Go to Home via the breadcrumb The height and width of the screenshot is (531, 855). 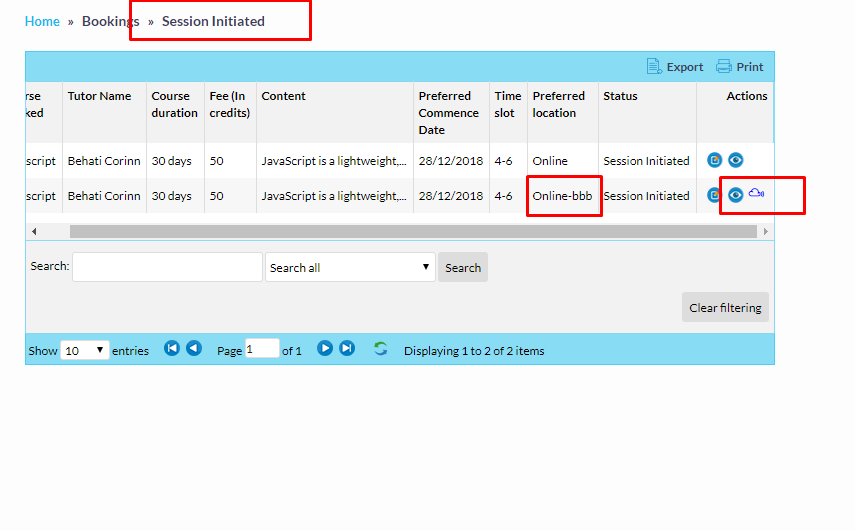(42, 21)
